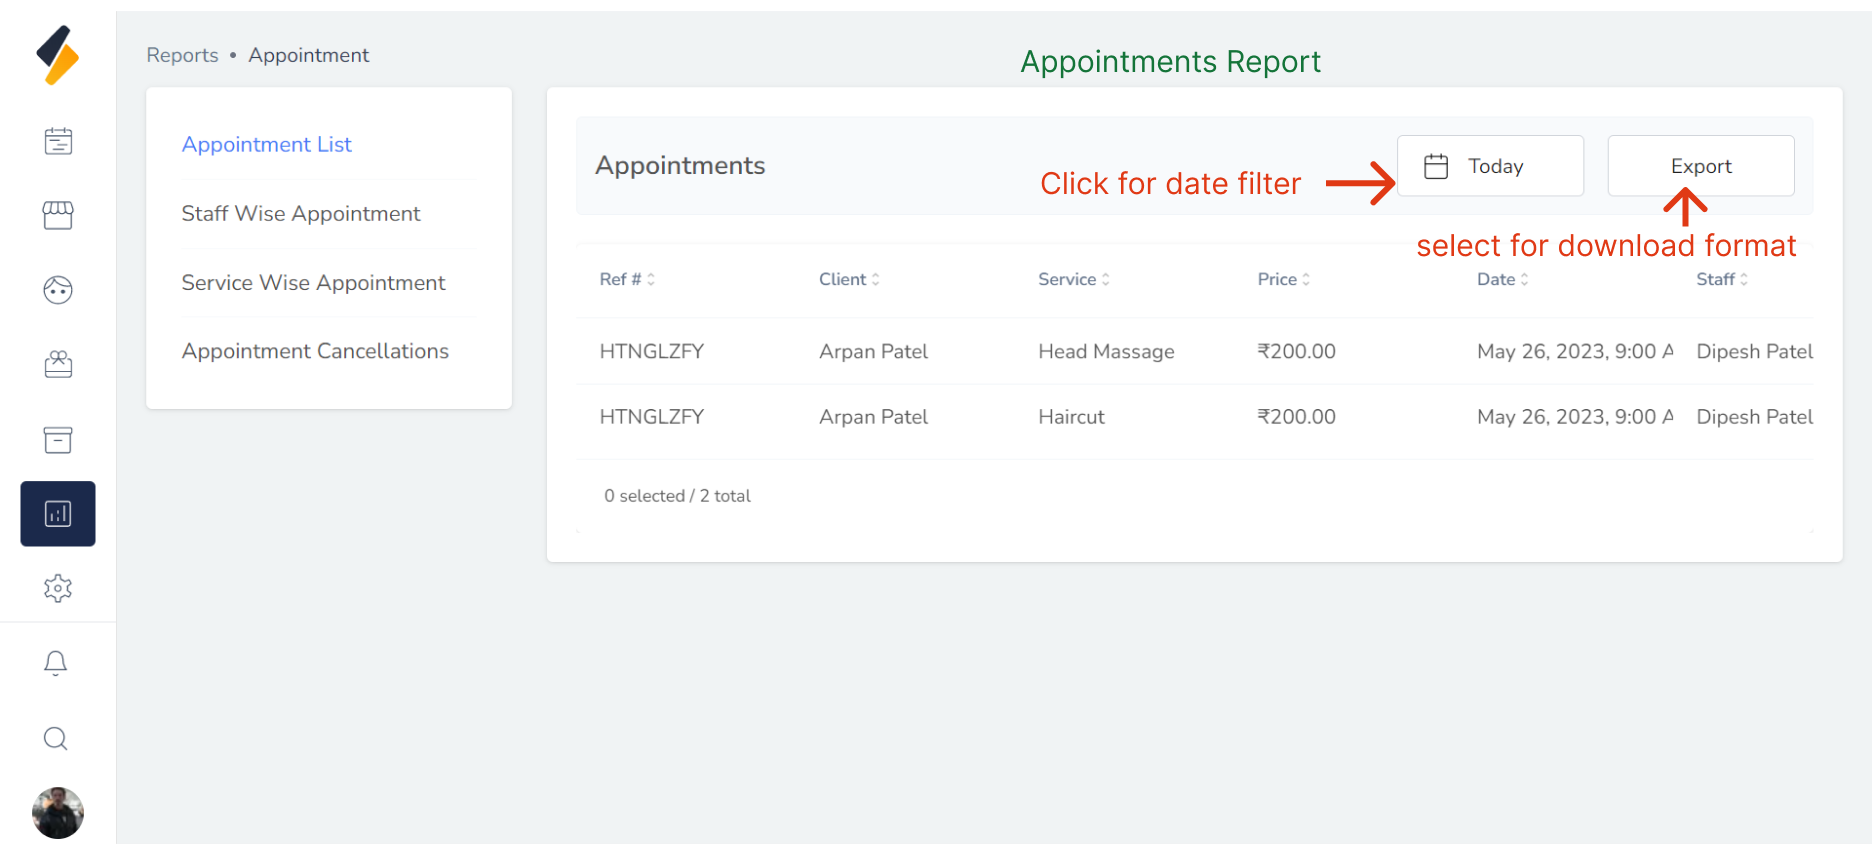
Task: Select the Head Massage appointment row
Action: pos(1105,352)
